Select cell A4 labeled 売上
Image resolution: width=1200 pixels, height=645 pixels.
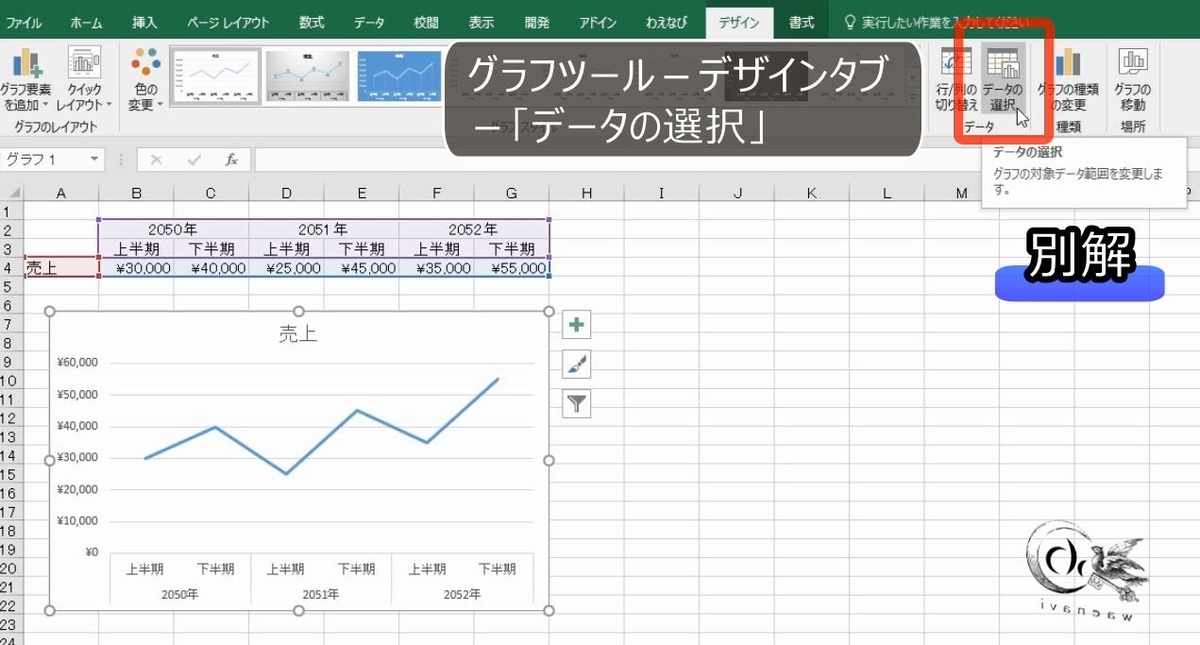tap(61, 268)
